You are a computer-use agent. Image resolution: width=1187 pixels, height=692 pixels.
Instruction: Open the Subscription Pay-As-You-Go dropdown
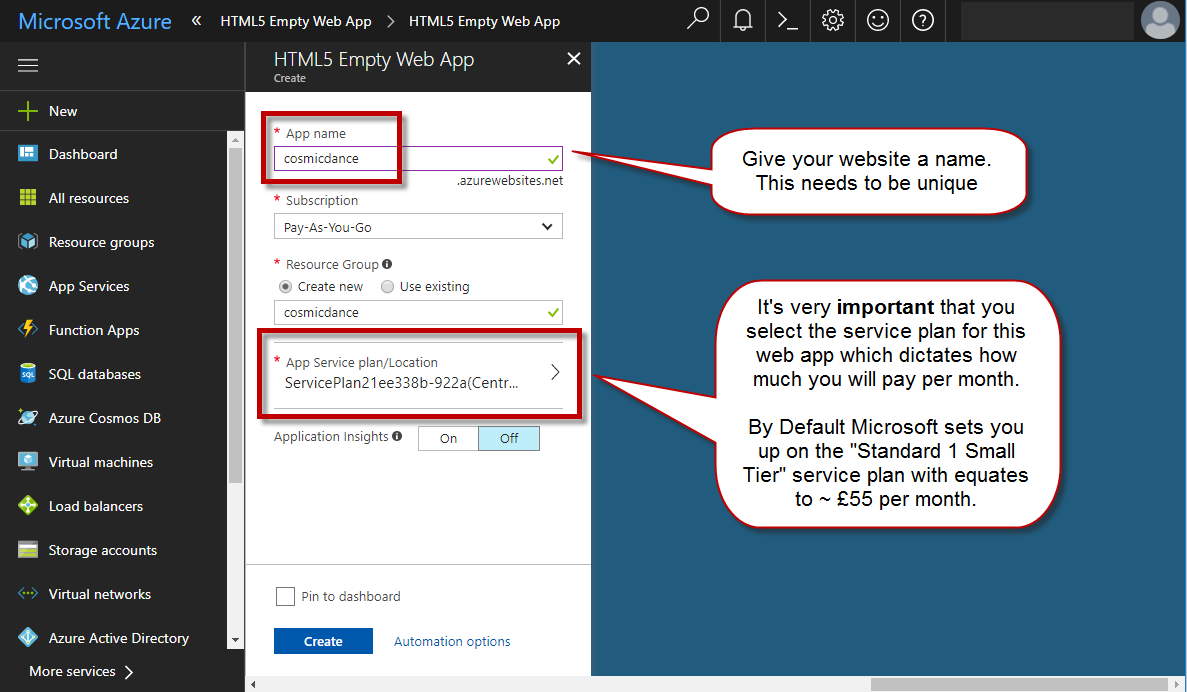tap(418, 226)
